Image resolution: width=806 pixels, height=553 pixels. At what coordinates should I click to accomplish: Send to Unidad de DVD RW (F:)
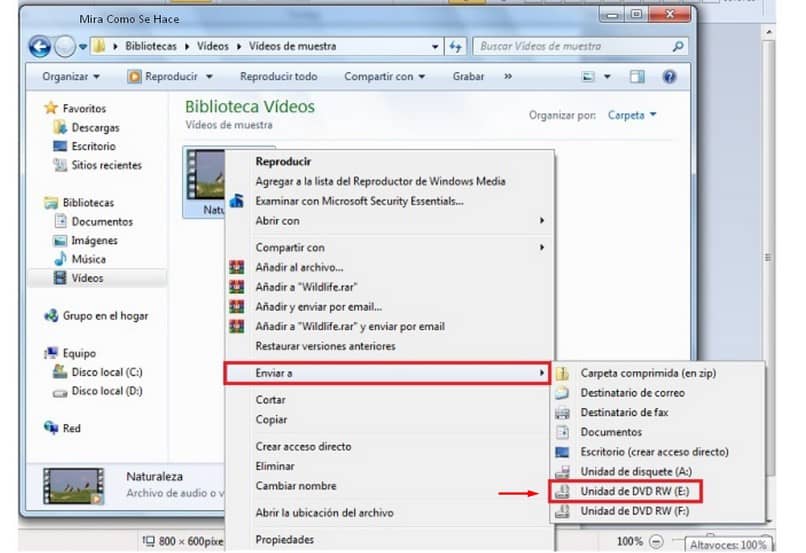(x=657, y=511)
